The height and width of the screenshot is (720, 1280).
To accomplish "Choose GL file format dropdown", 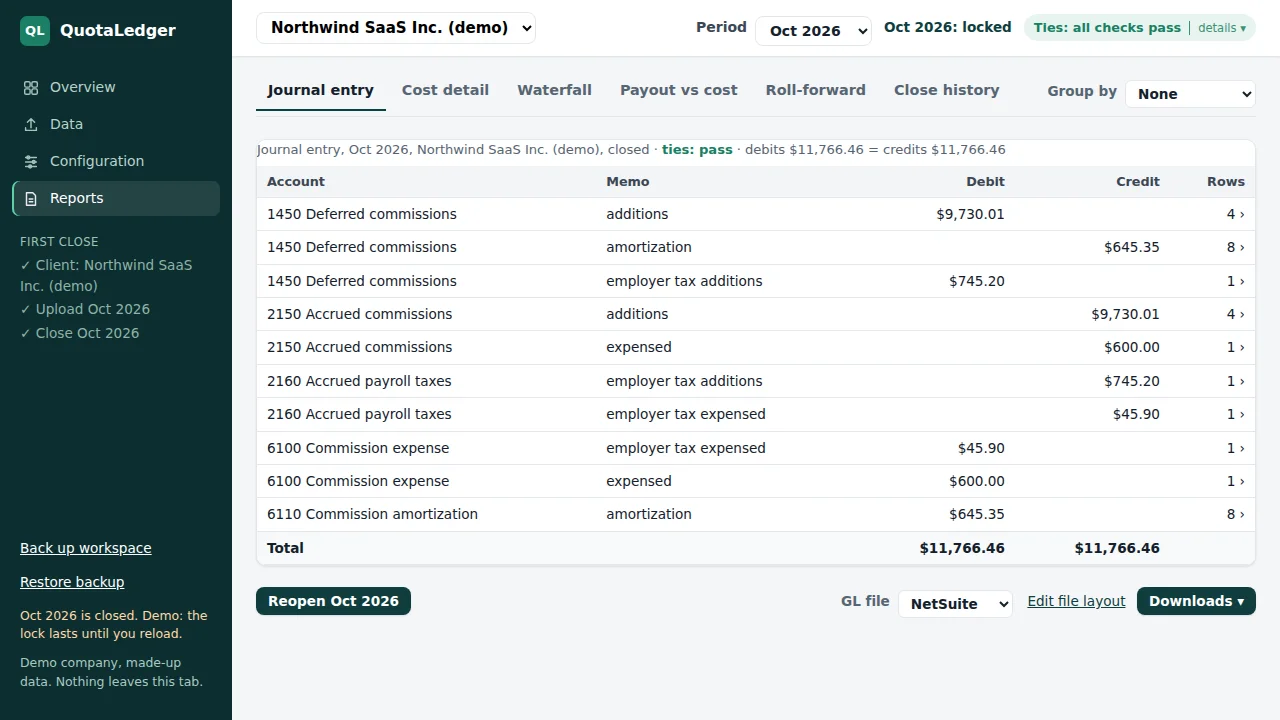I will pyautogui.click(x=955, y=604).
